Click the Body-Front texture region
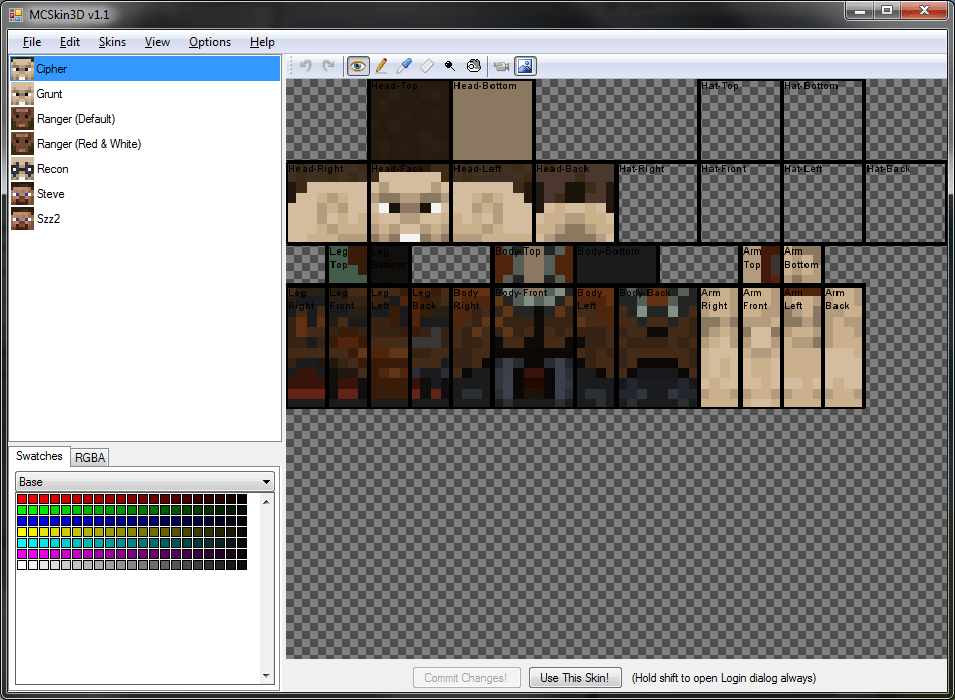955x700 pixels. pyautogui.click(x=534, y=347)
